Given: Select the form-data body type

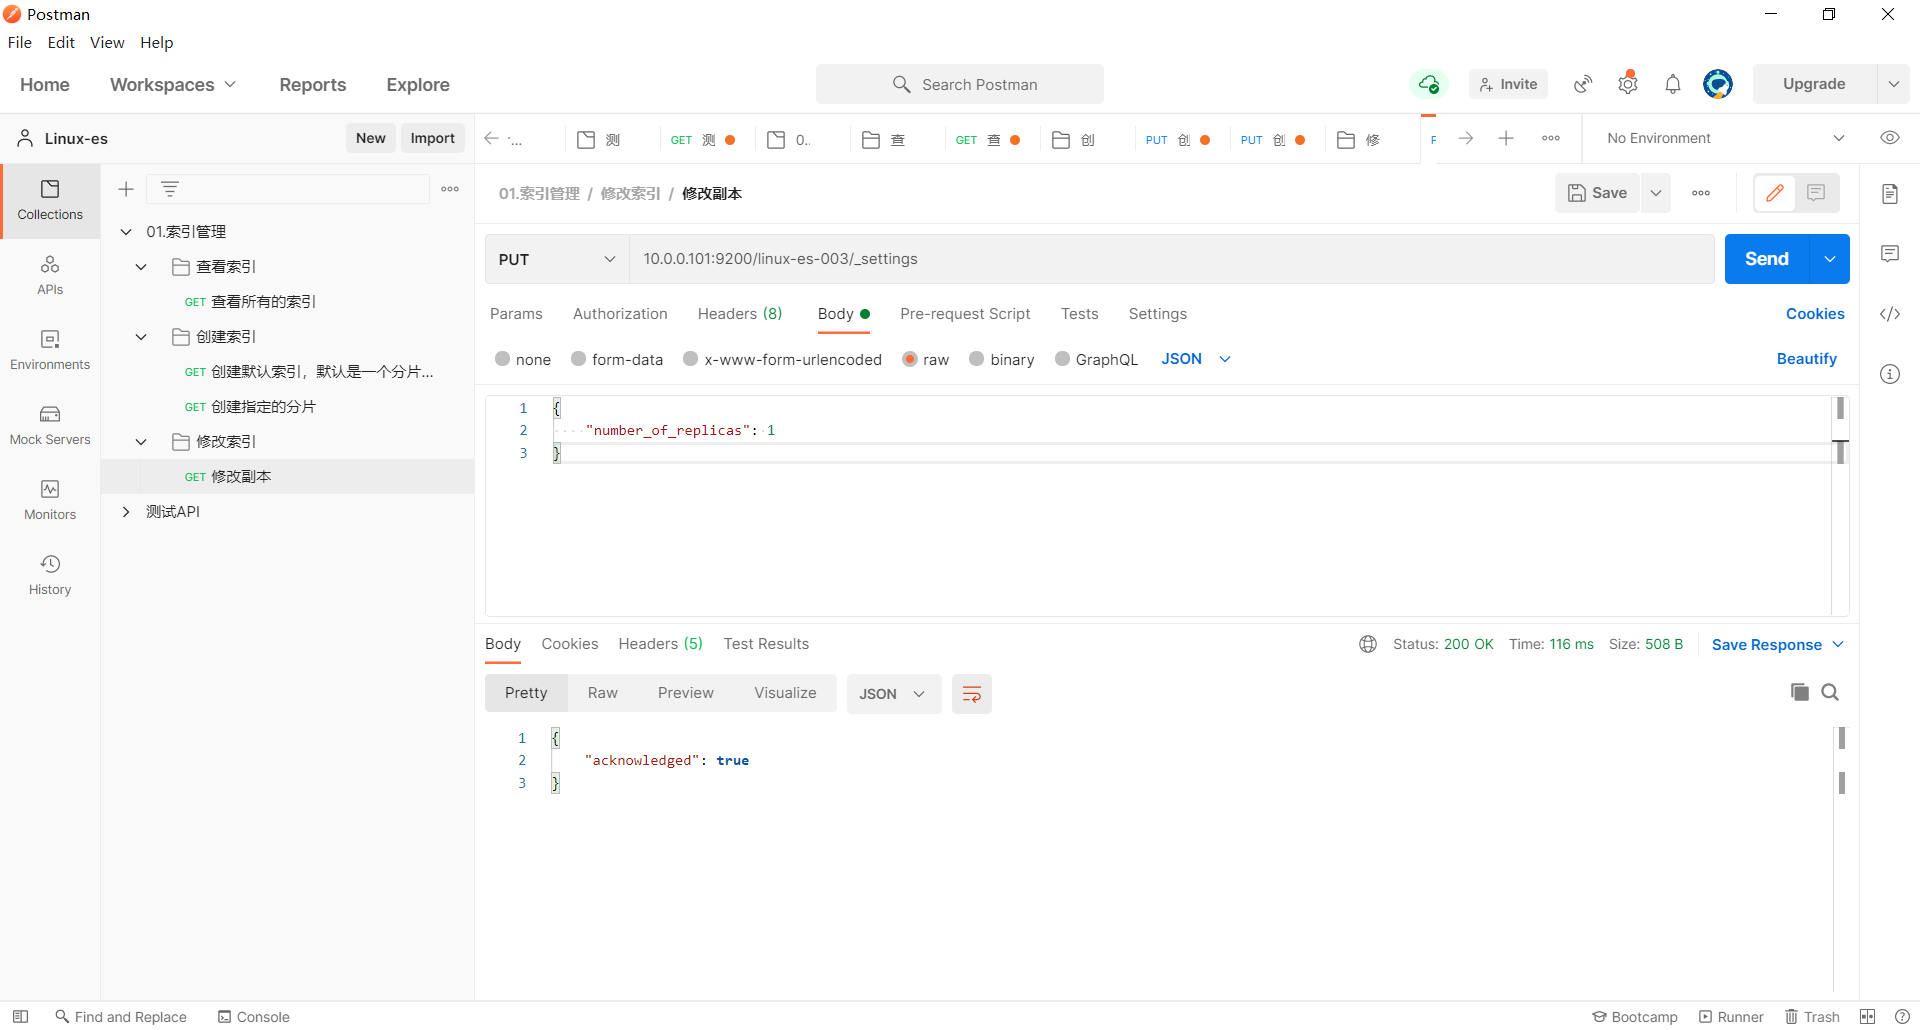Looking at the screenshot, I should (x=617, y=359).
